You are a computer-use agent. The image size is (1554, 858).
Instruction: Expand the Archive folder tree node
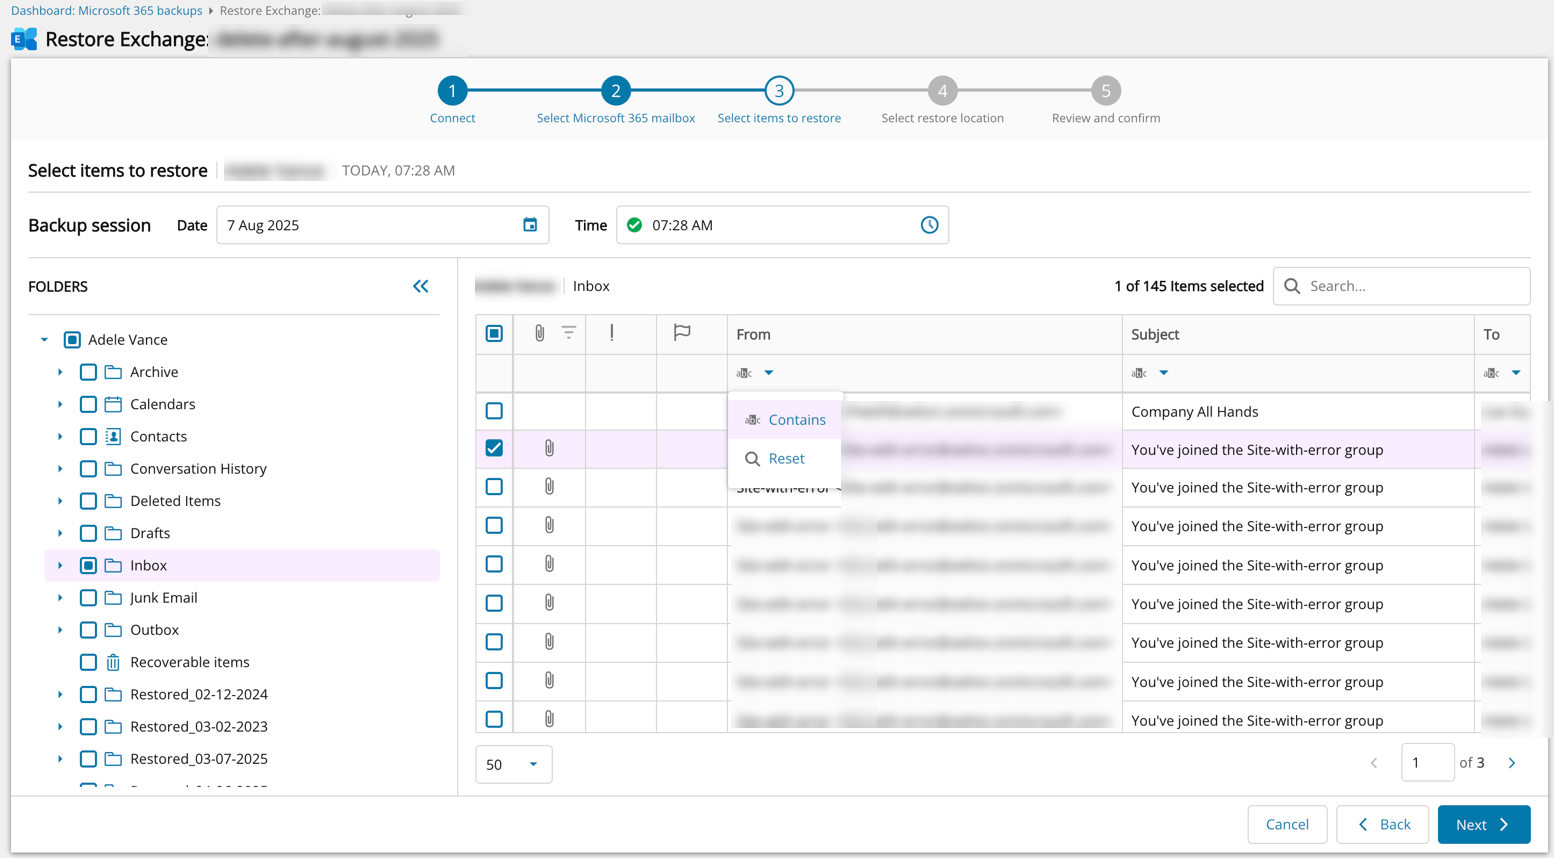(60, 372)
